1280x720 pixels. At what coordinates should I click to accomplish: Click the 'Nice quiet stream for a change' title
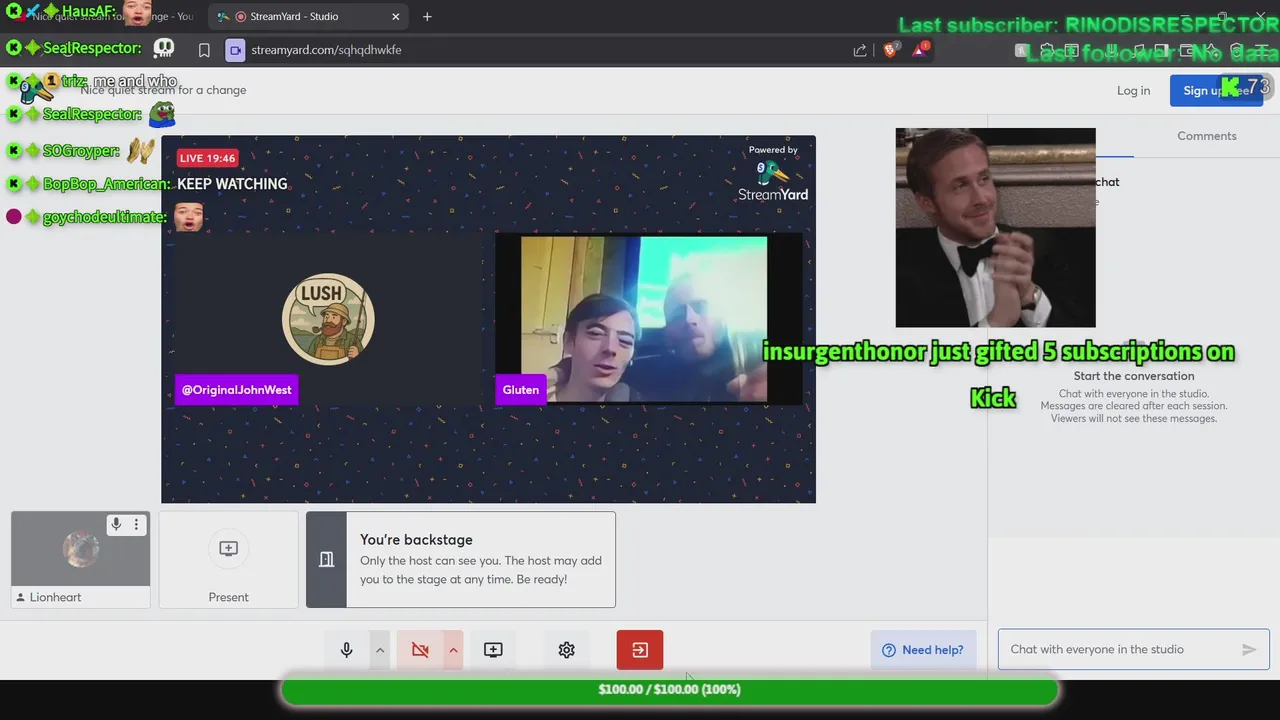click(163, 90)
